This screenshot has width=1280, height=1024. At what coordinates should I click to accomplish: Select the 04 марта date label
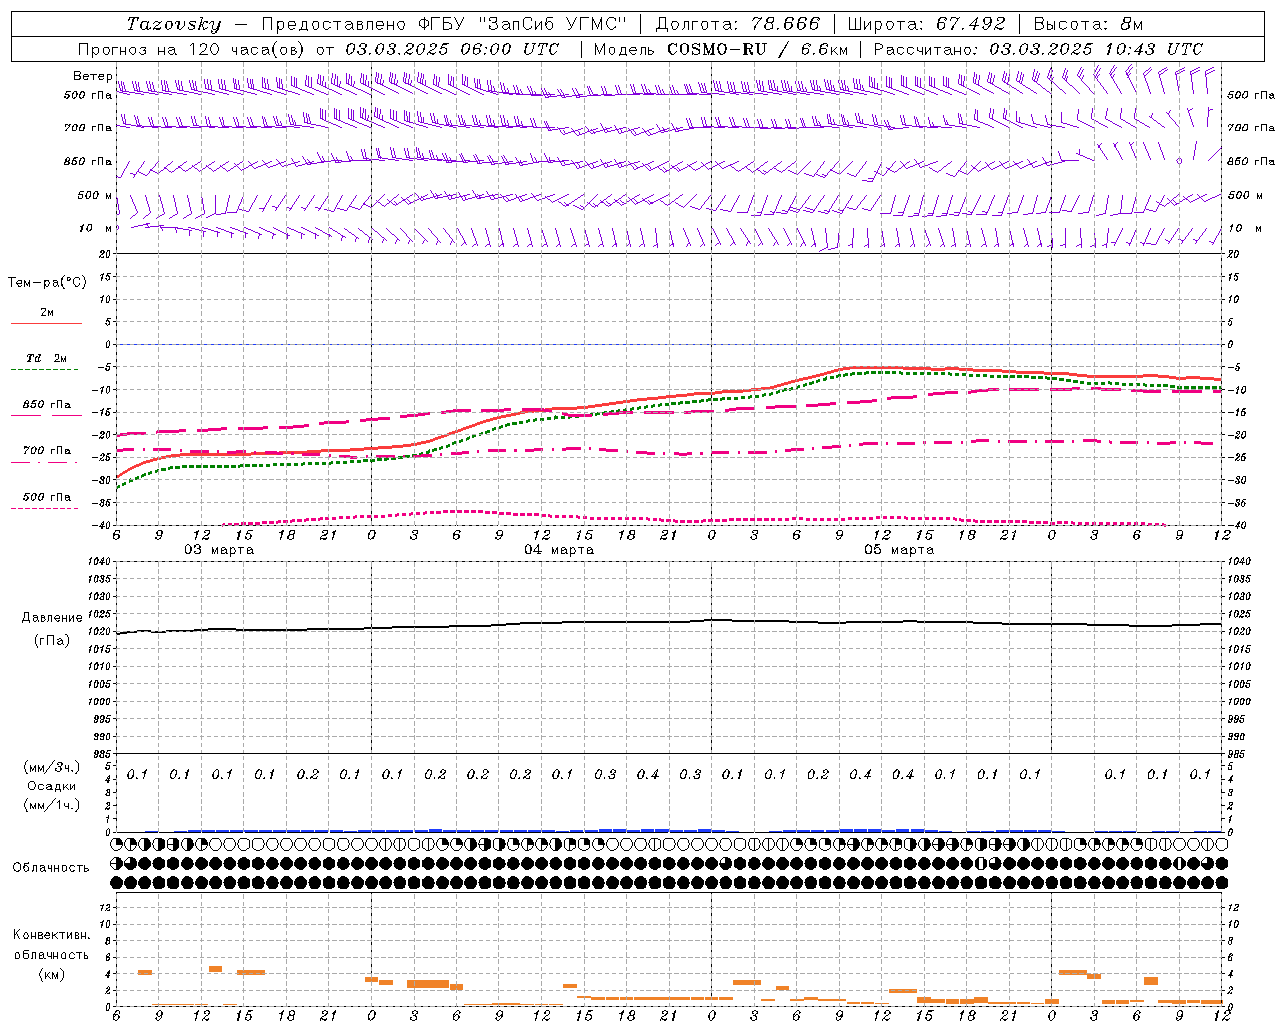[560, 550]
